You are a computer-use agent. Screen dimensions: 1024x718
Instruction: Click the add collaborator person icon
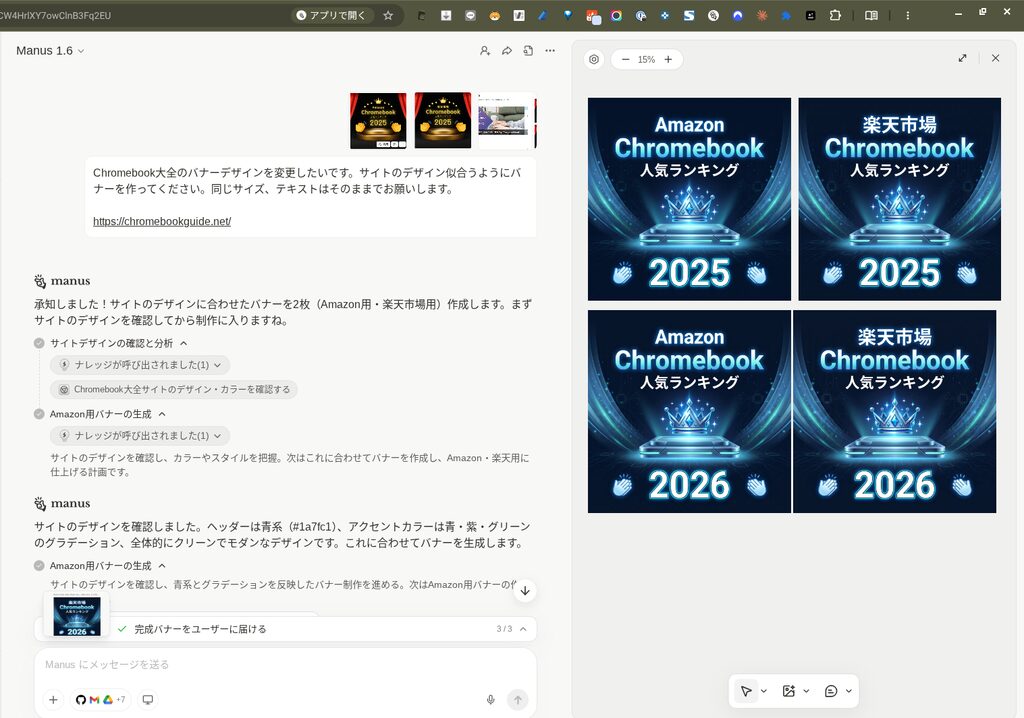click(x=485, y=51)
